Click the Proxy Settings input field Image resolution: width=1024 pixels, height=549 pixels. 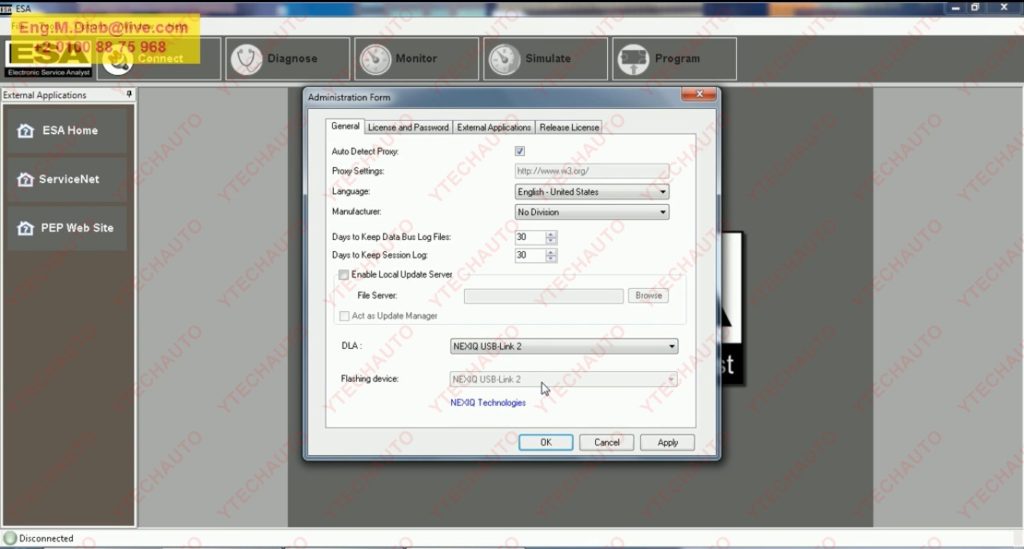point(592,171)
